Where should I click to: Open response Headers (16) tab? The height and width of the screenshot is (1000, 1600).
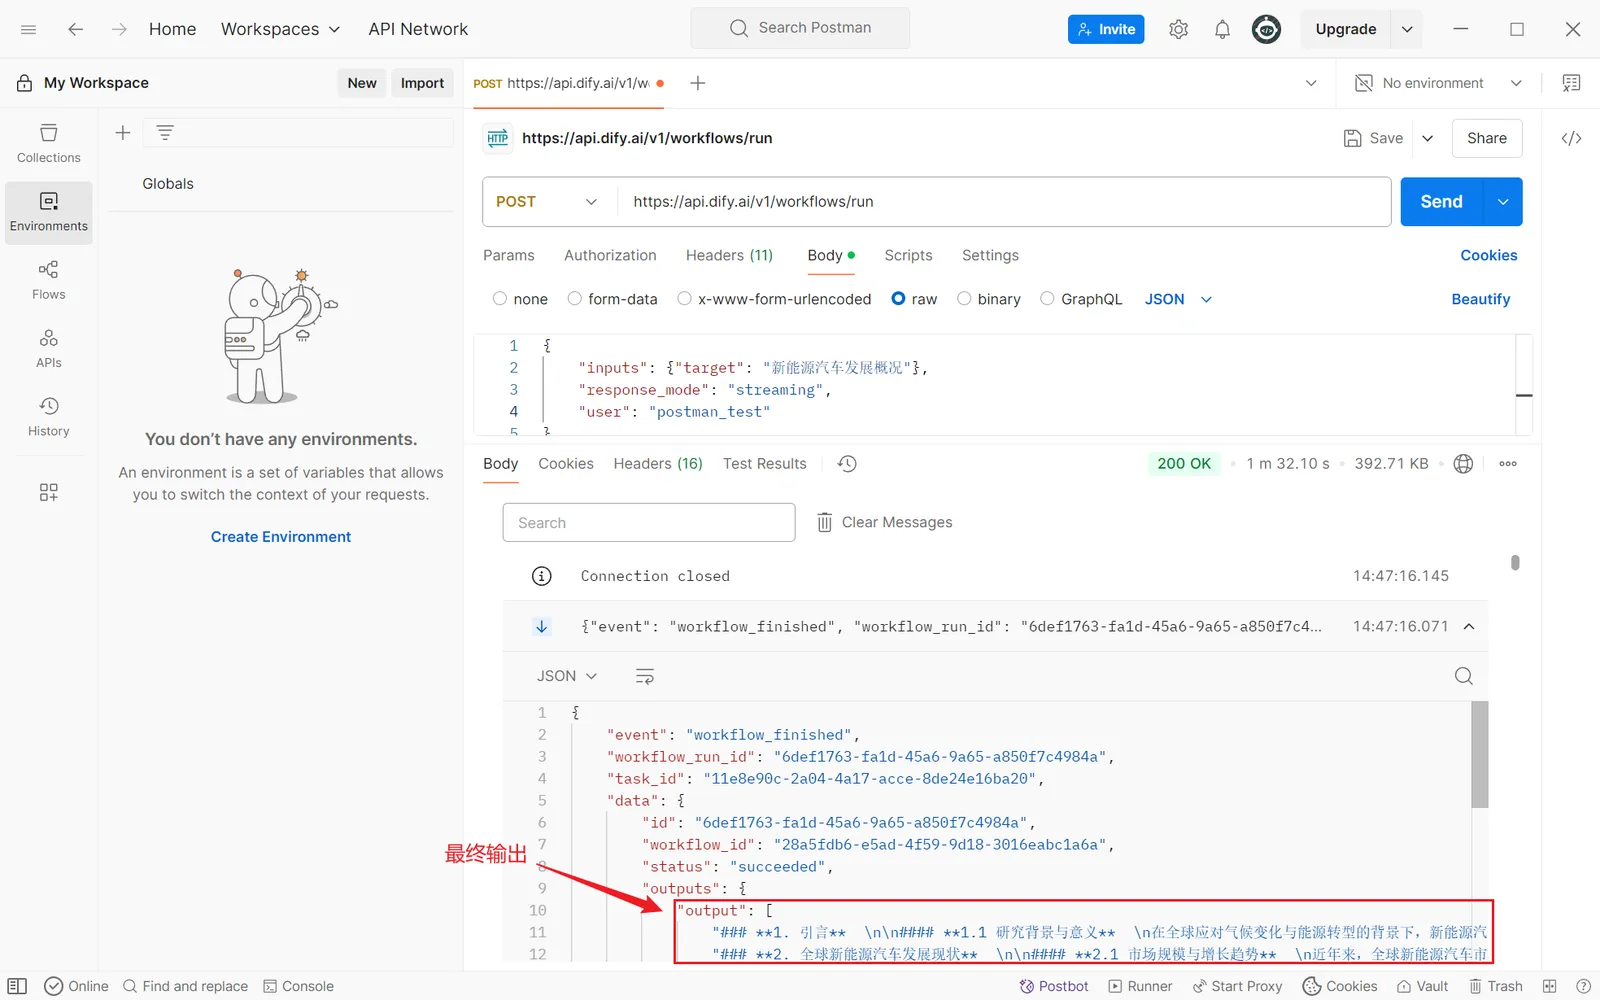click(658, 464)
